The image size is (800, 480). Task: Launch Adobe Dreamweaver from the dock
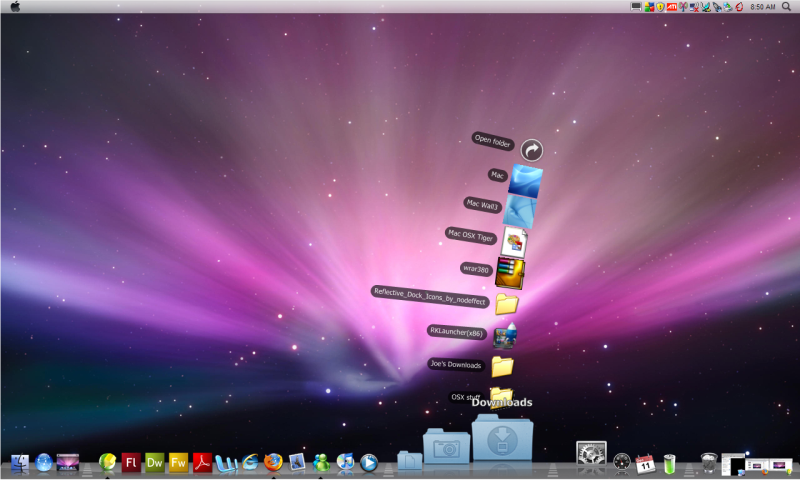coord(155,463)
